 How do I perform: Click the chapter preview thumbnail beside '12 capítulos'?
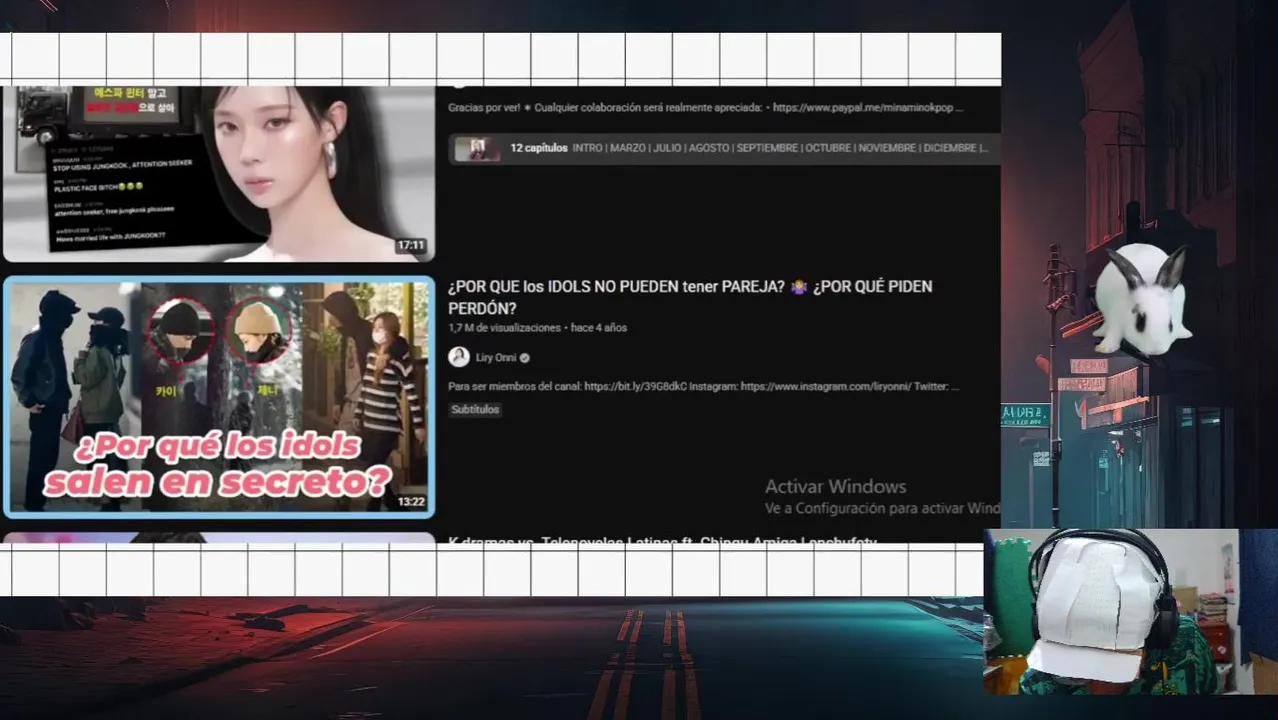[478, 148]
